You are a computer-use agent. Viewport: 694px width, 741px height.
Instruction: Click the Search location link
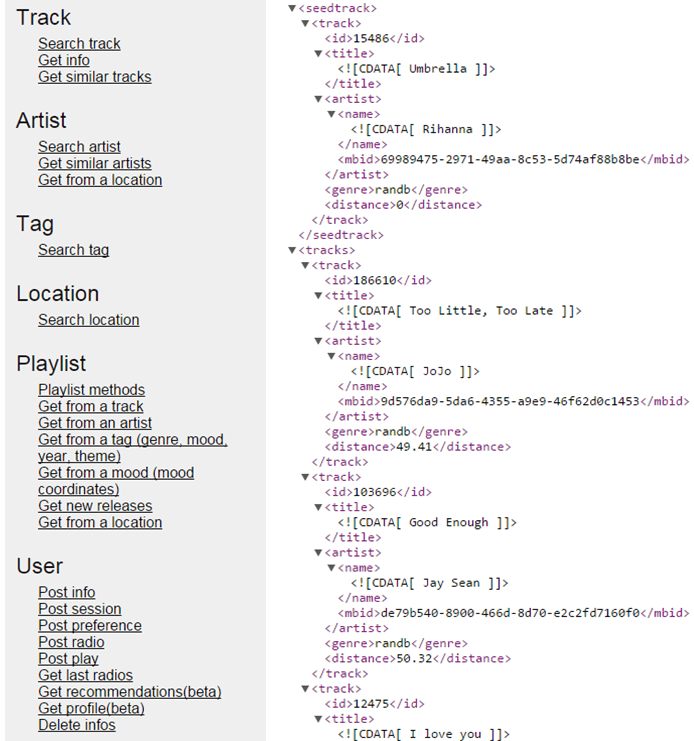(89, 320)
